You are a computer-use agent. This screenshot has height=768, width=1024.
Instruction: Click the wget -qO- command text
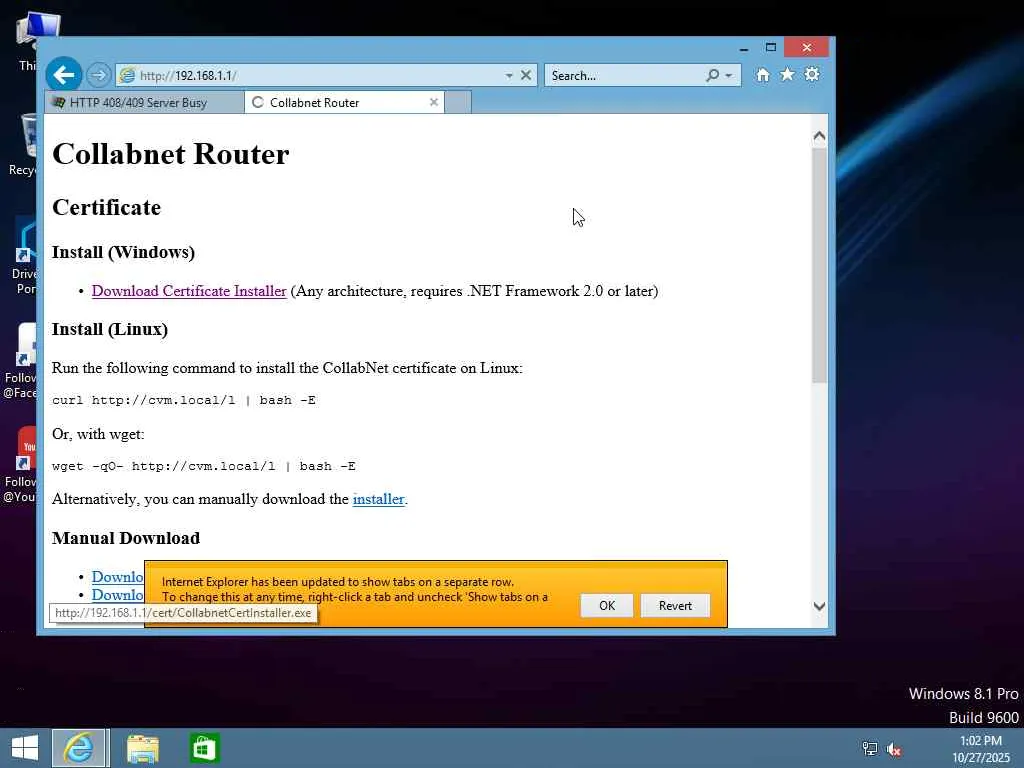pyautogui.click(x=204, y=466)
